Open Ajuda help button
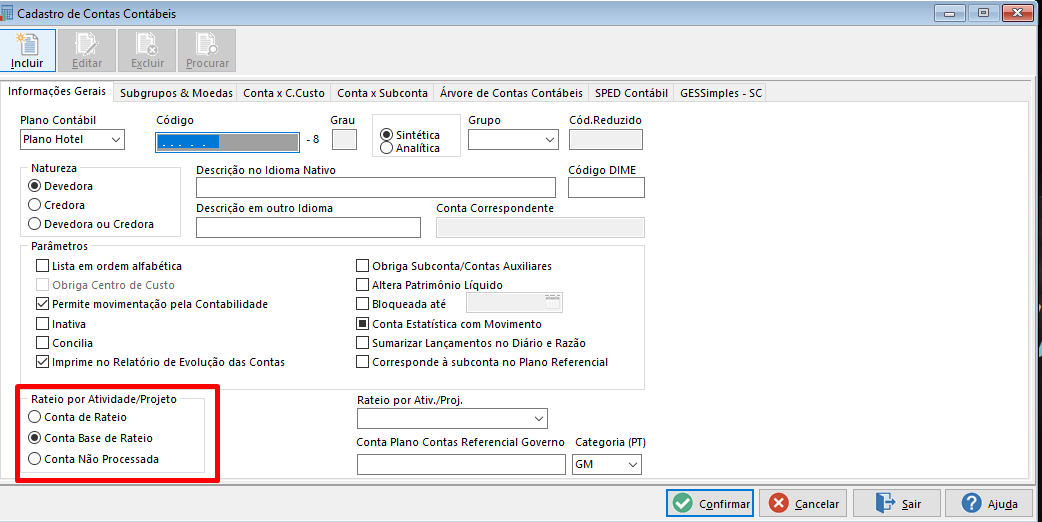Viewport: 1042px width, 522px height. tap(990, 503)
